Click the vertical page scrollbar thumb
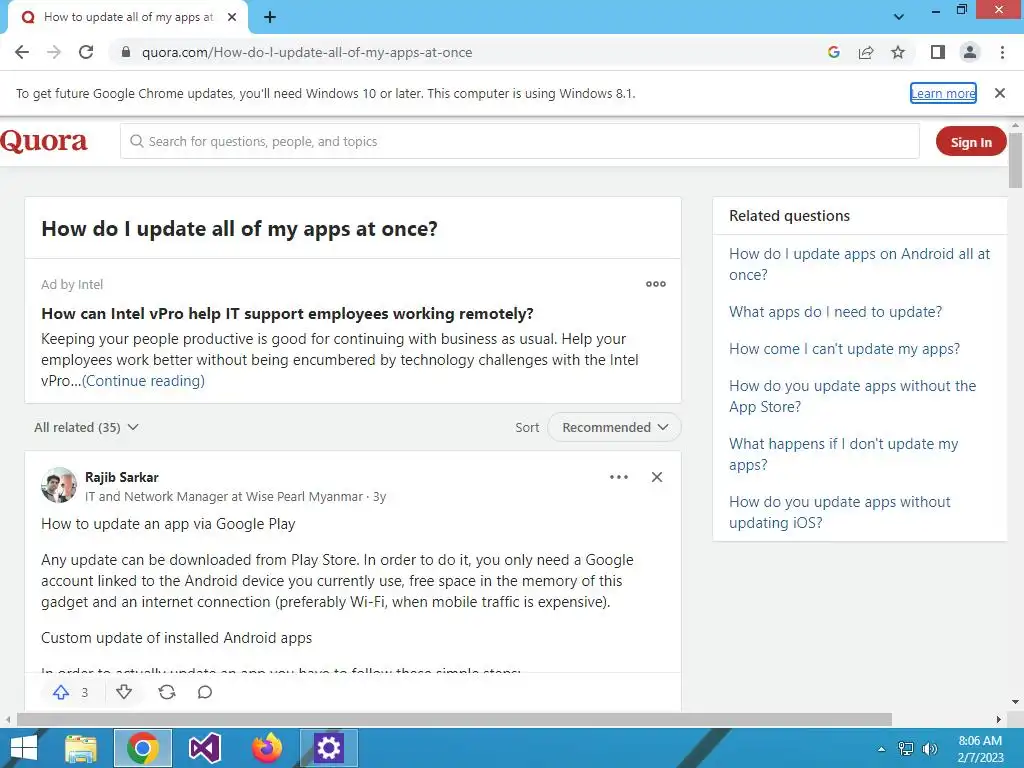This screenshot has width=1024, height=768. (x=1015, y=159)
